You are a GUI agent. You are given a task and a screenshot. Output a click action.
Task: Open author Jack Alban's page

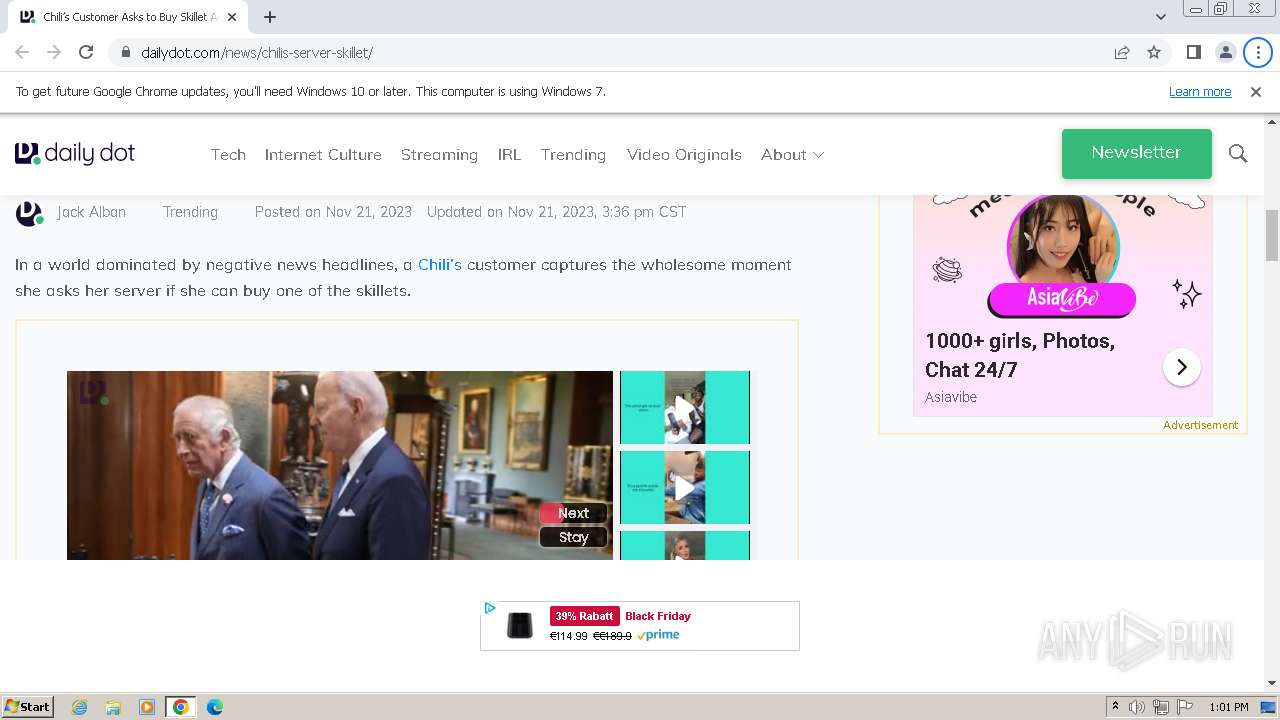tap(91, 212)
